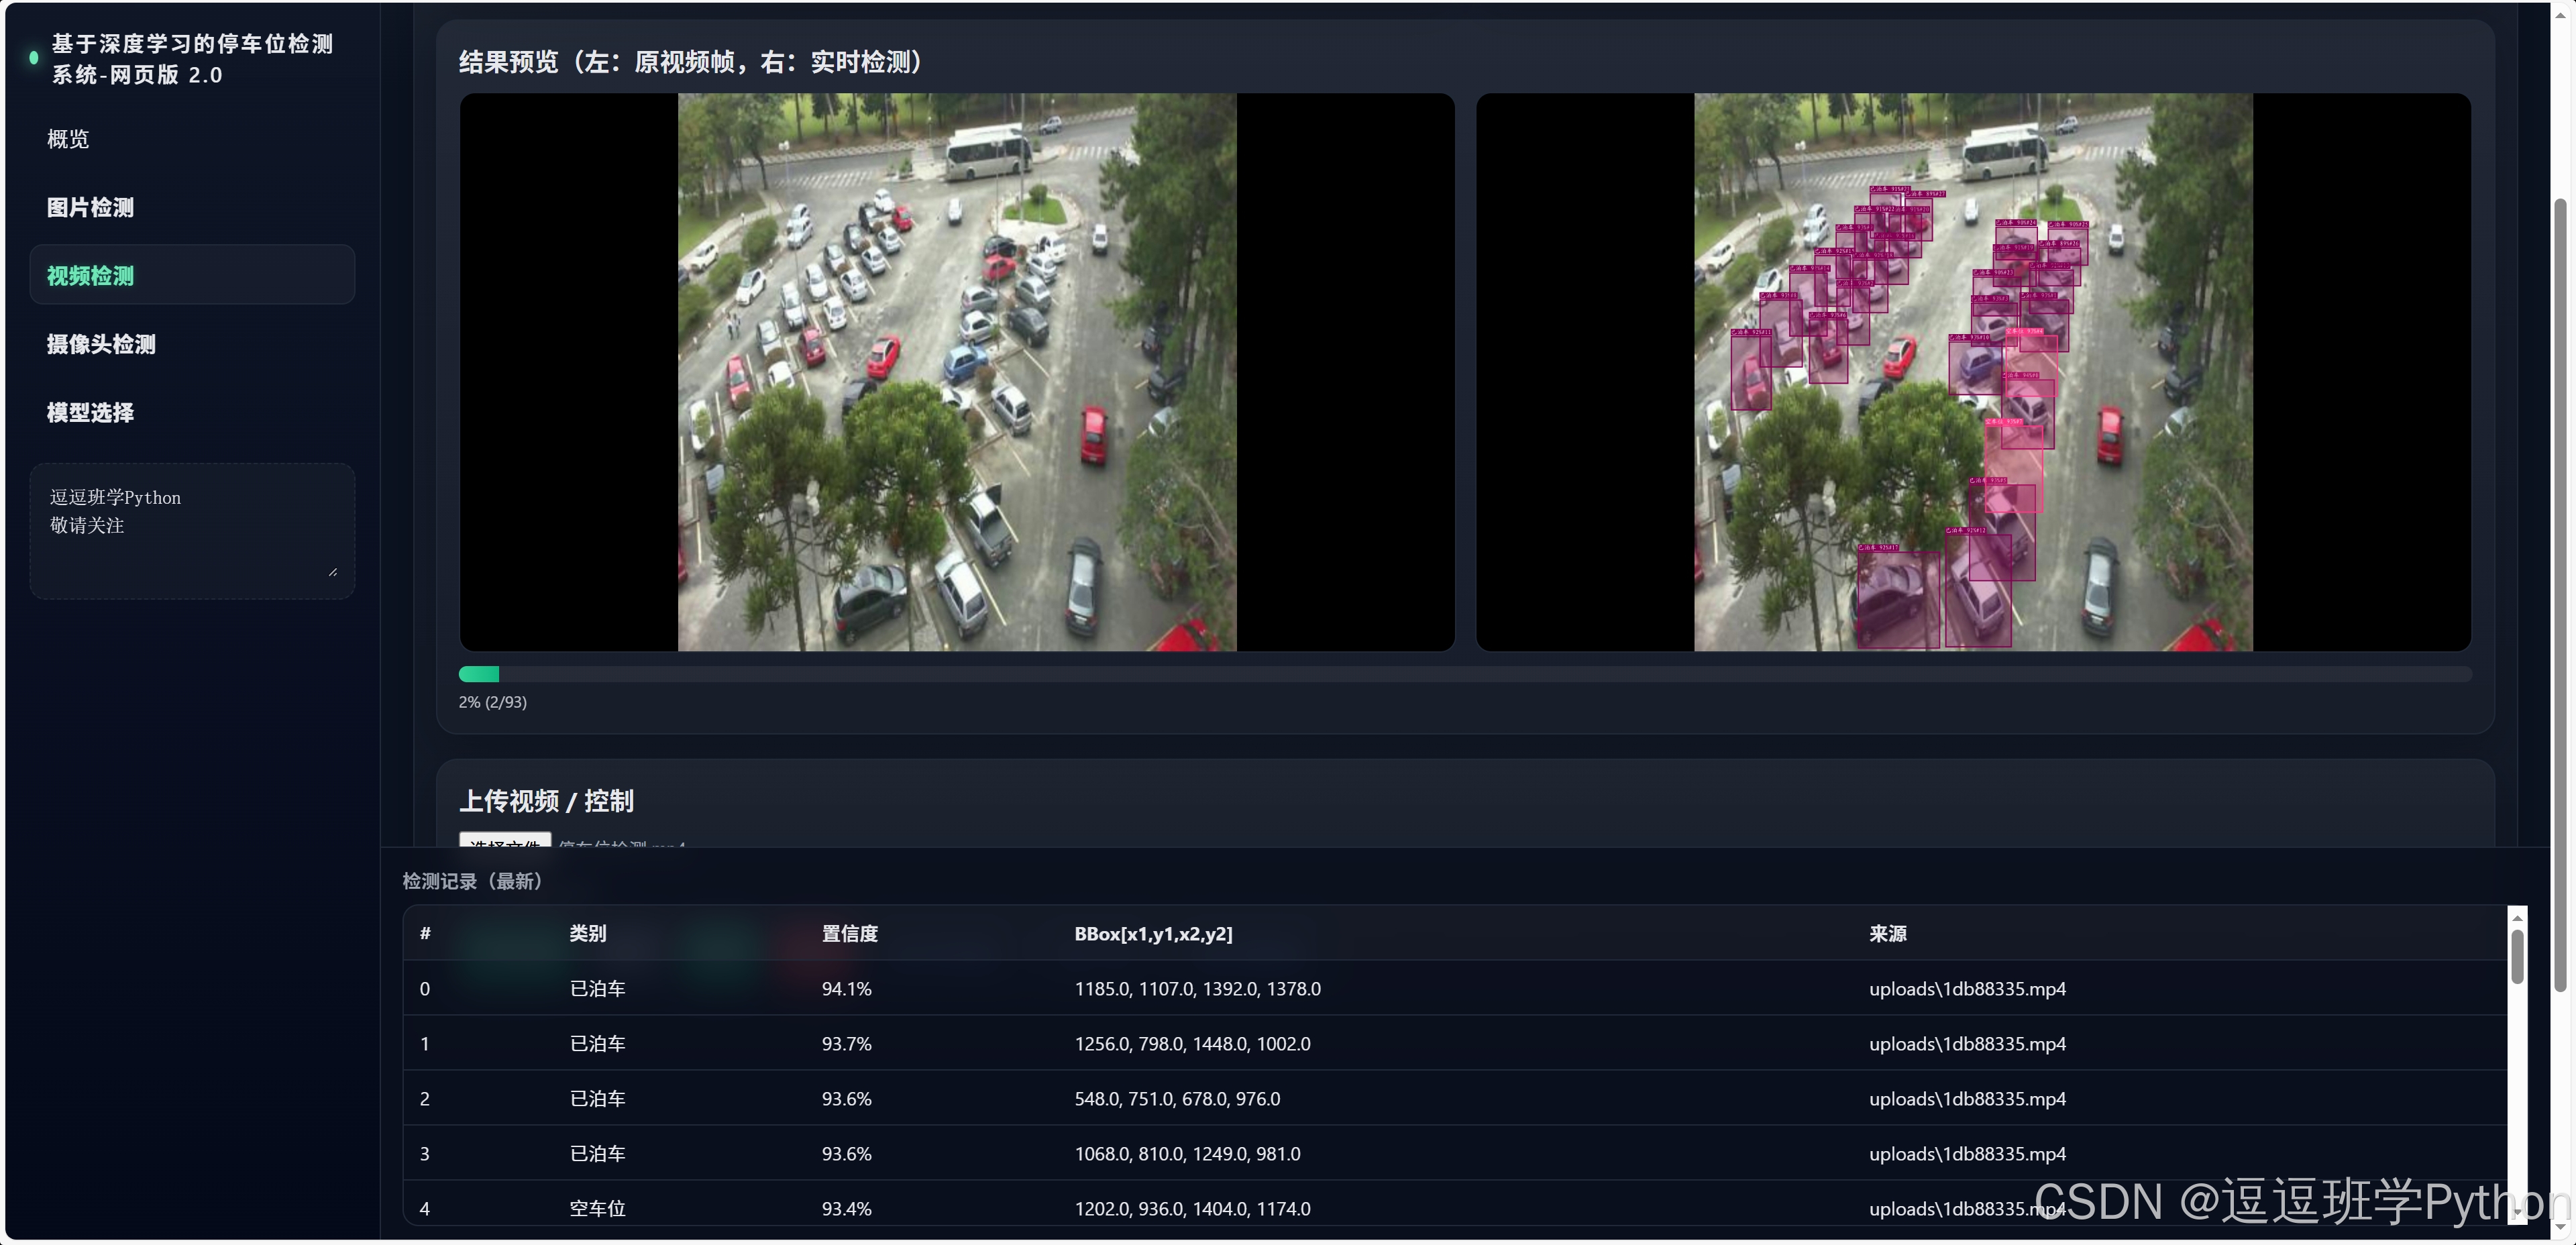Click the 93.4% confidence cell
The width and height of the screenshot is (2576, 1245).
(x=847, y=1208)
